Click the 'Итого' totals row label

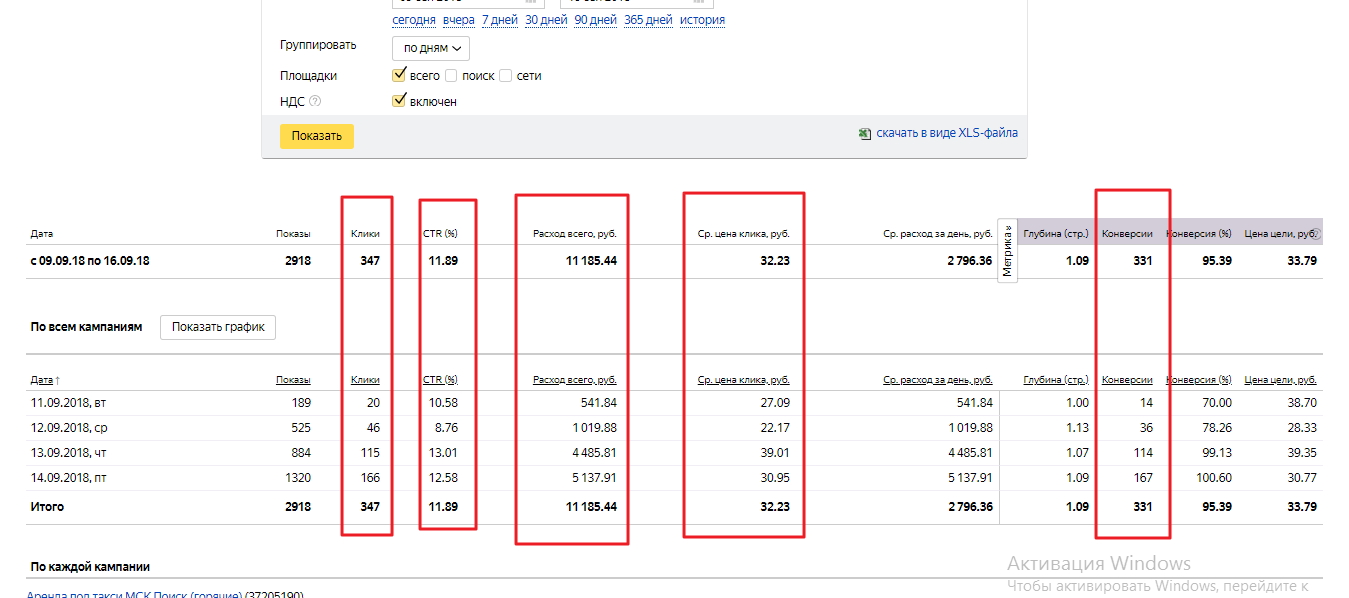click(47, 507)
